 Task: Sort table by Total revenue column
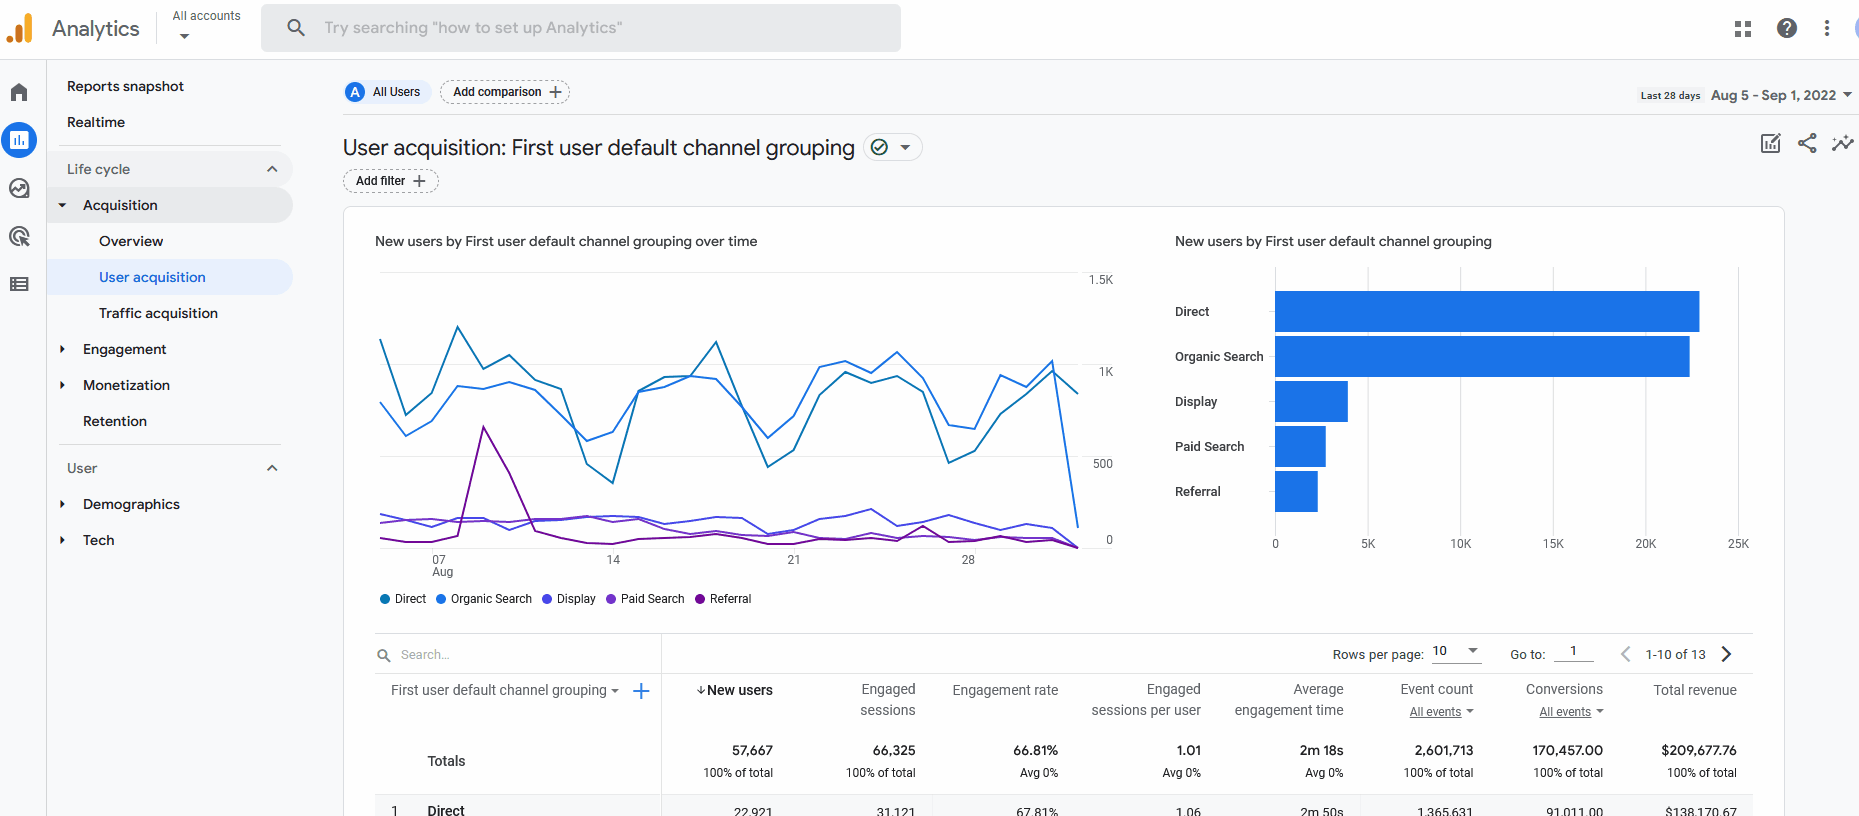point(1695,690)
